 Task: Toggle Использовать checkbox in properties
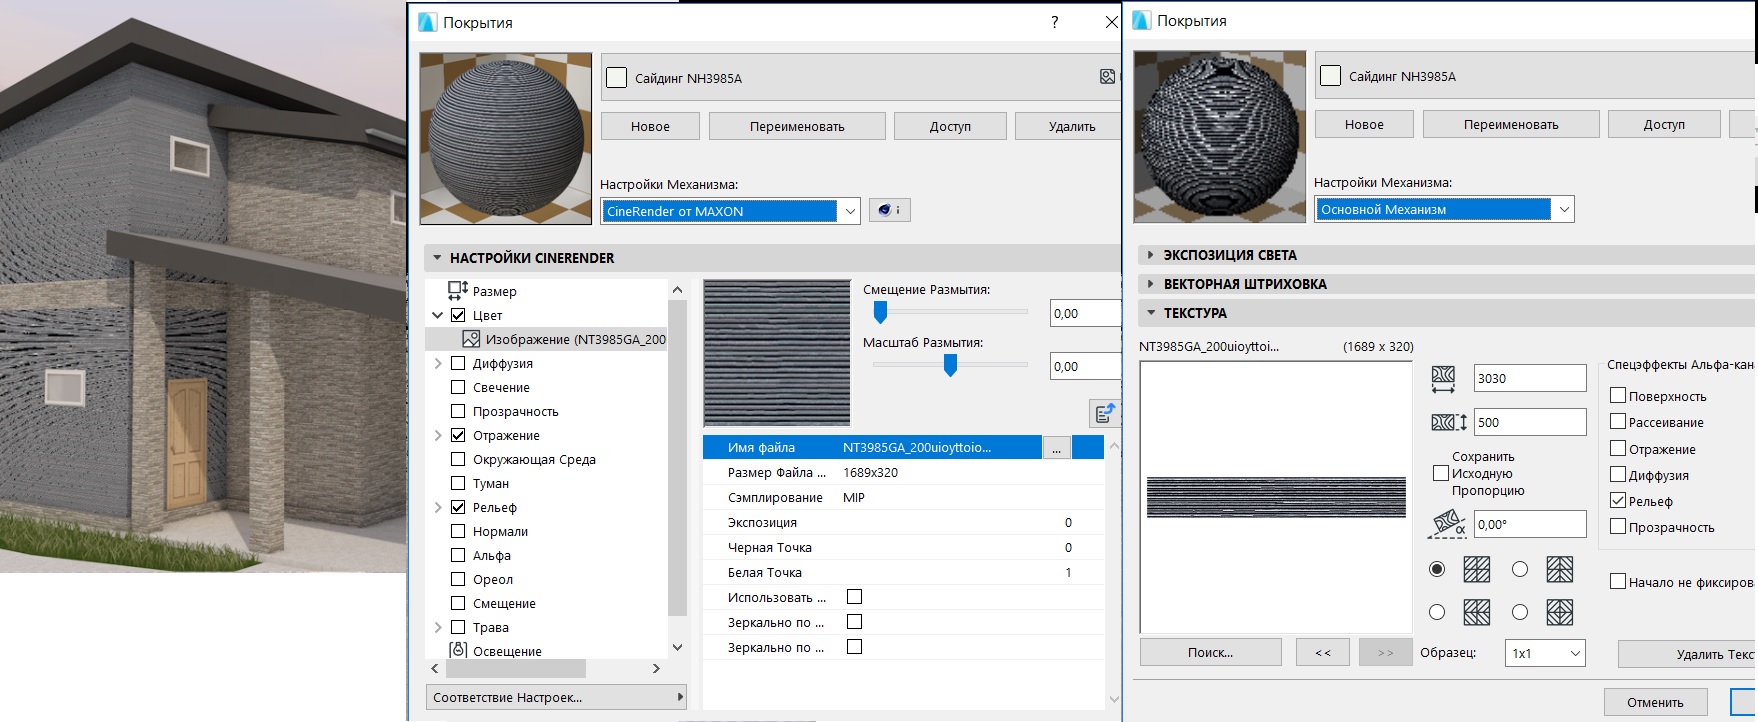(x=854, y=597)
